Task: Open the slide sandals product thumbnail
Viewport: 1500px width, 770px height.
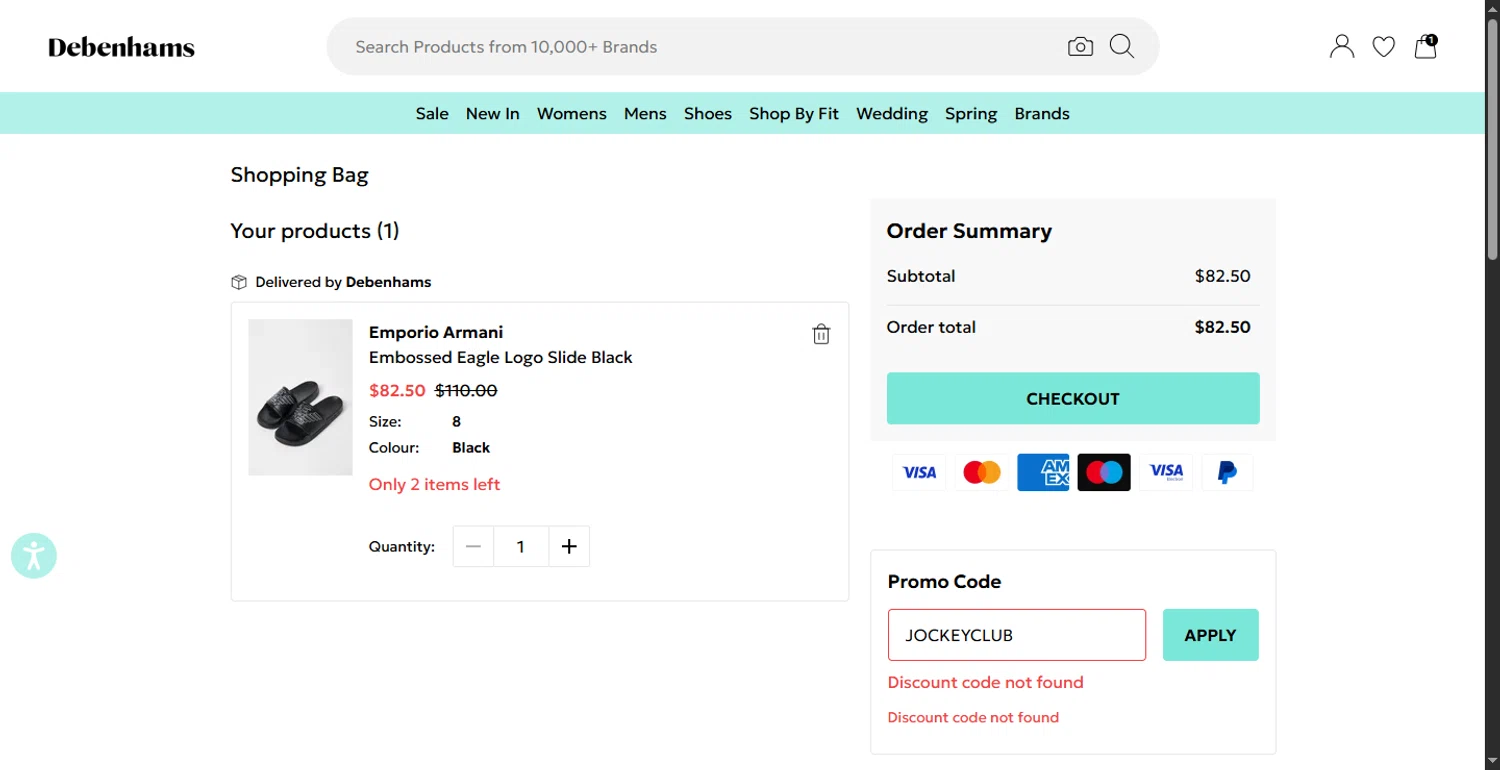Action: tap(300, 397)
